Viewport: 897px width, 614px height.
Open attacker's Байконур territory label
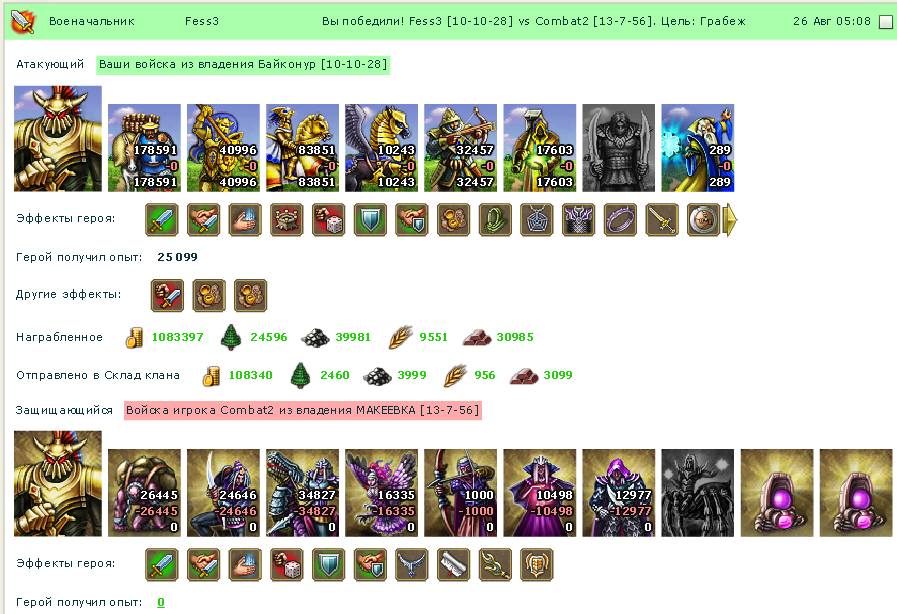[x=243, y=65]
